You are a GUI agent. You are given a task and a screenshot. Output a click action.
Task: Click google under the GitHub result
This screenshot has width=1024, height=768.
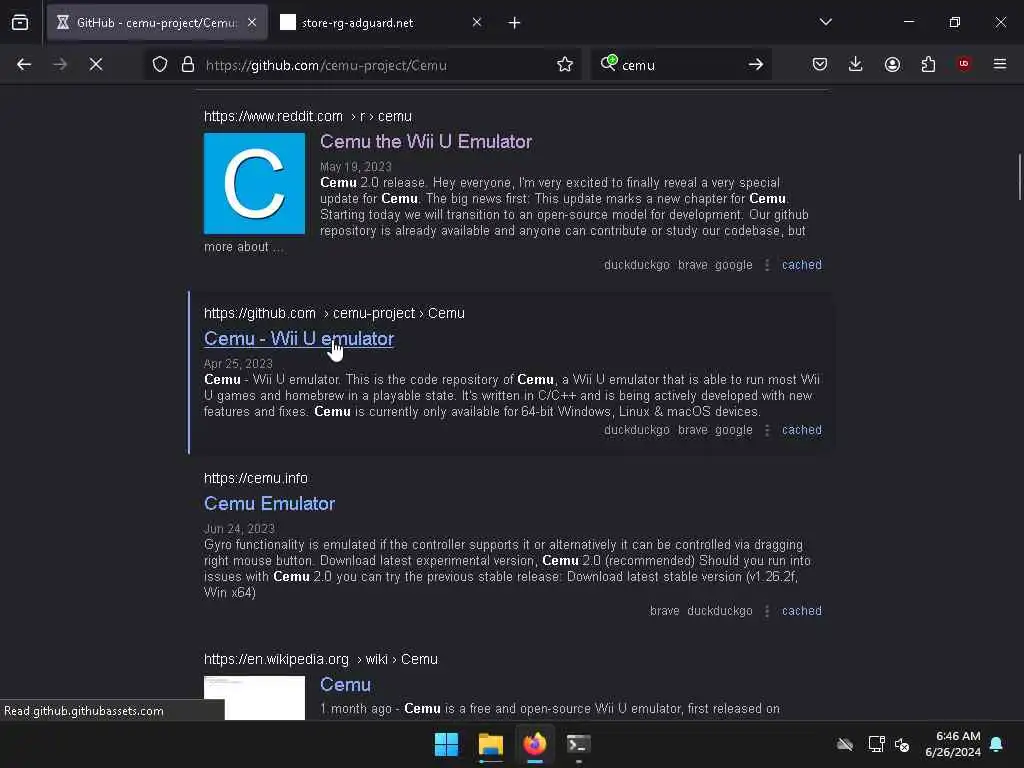733,430
